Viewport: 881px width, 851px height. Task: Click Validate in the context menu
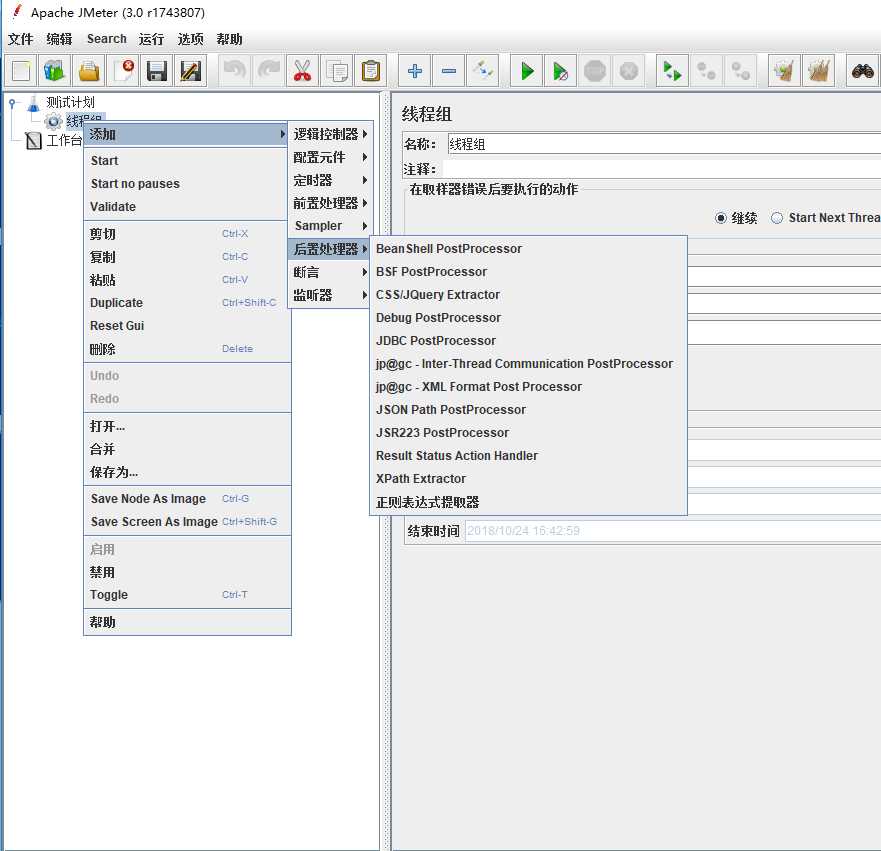pyautogui.click(x=187, y=207)
